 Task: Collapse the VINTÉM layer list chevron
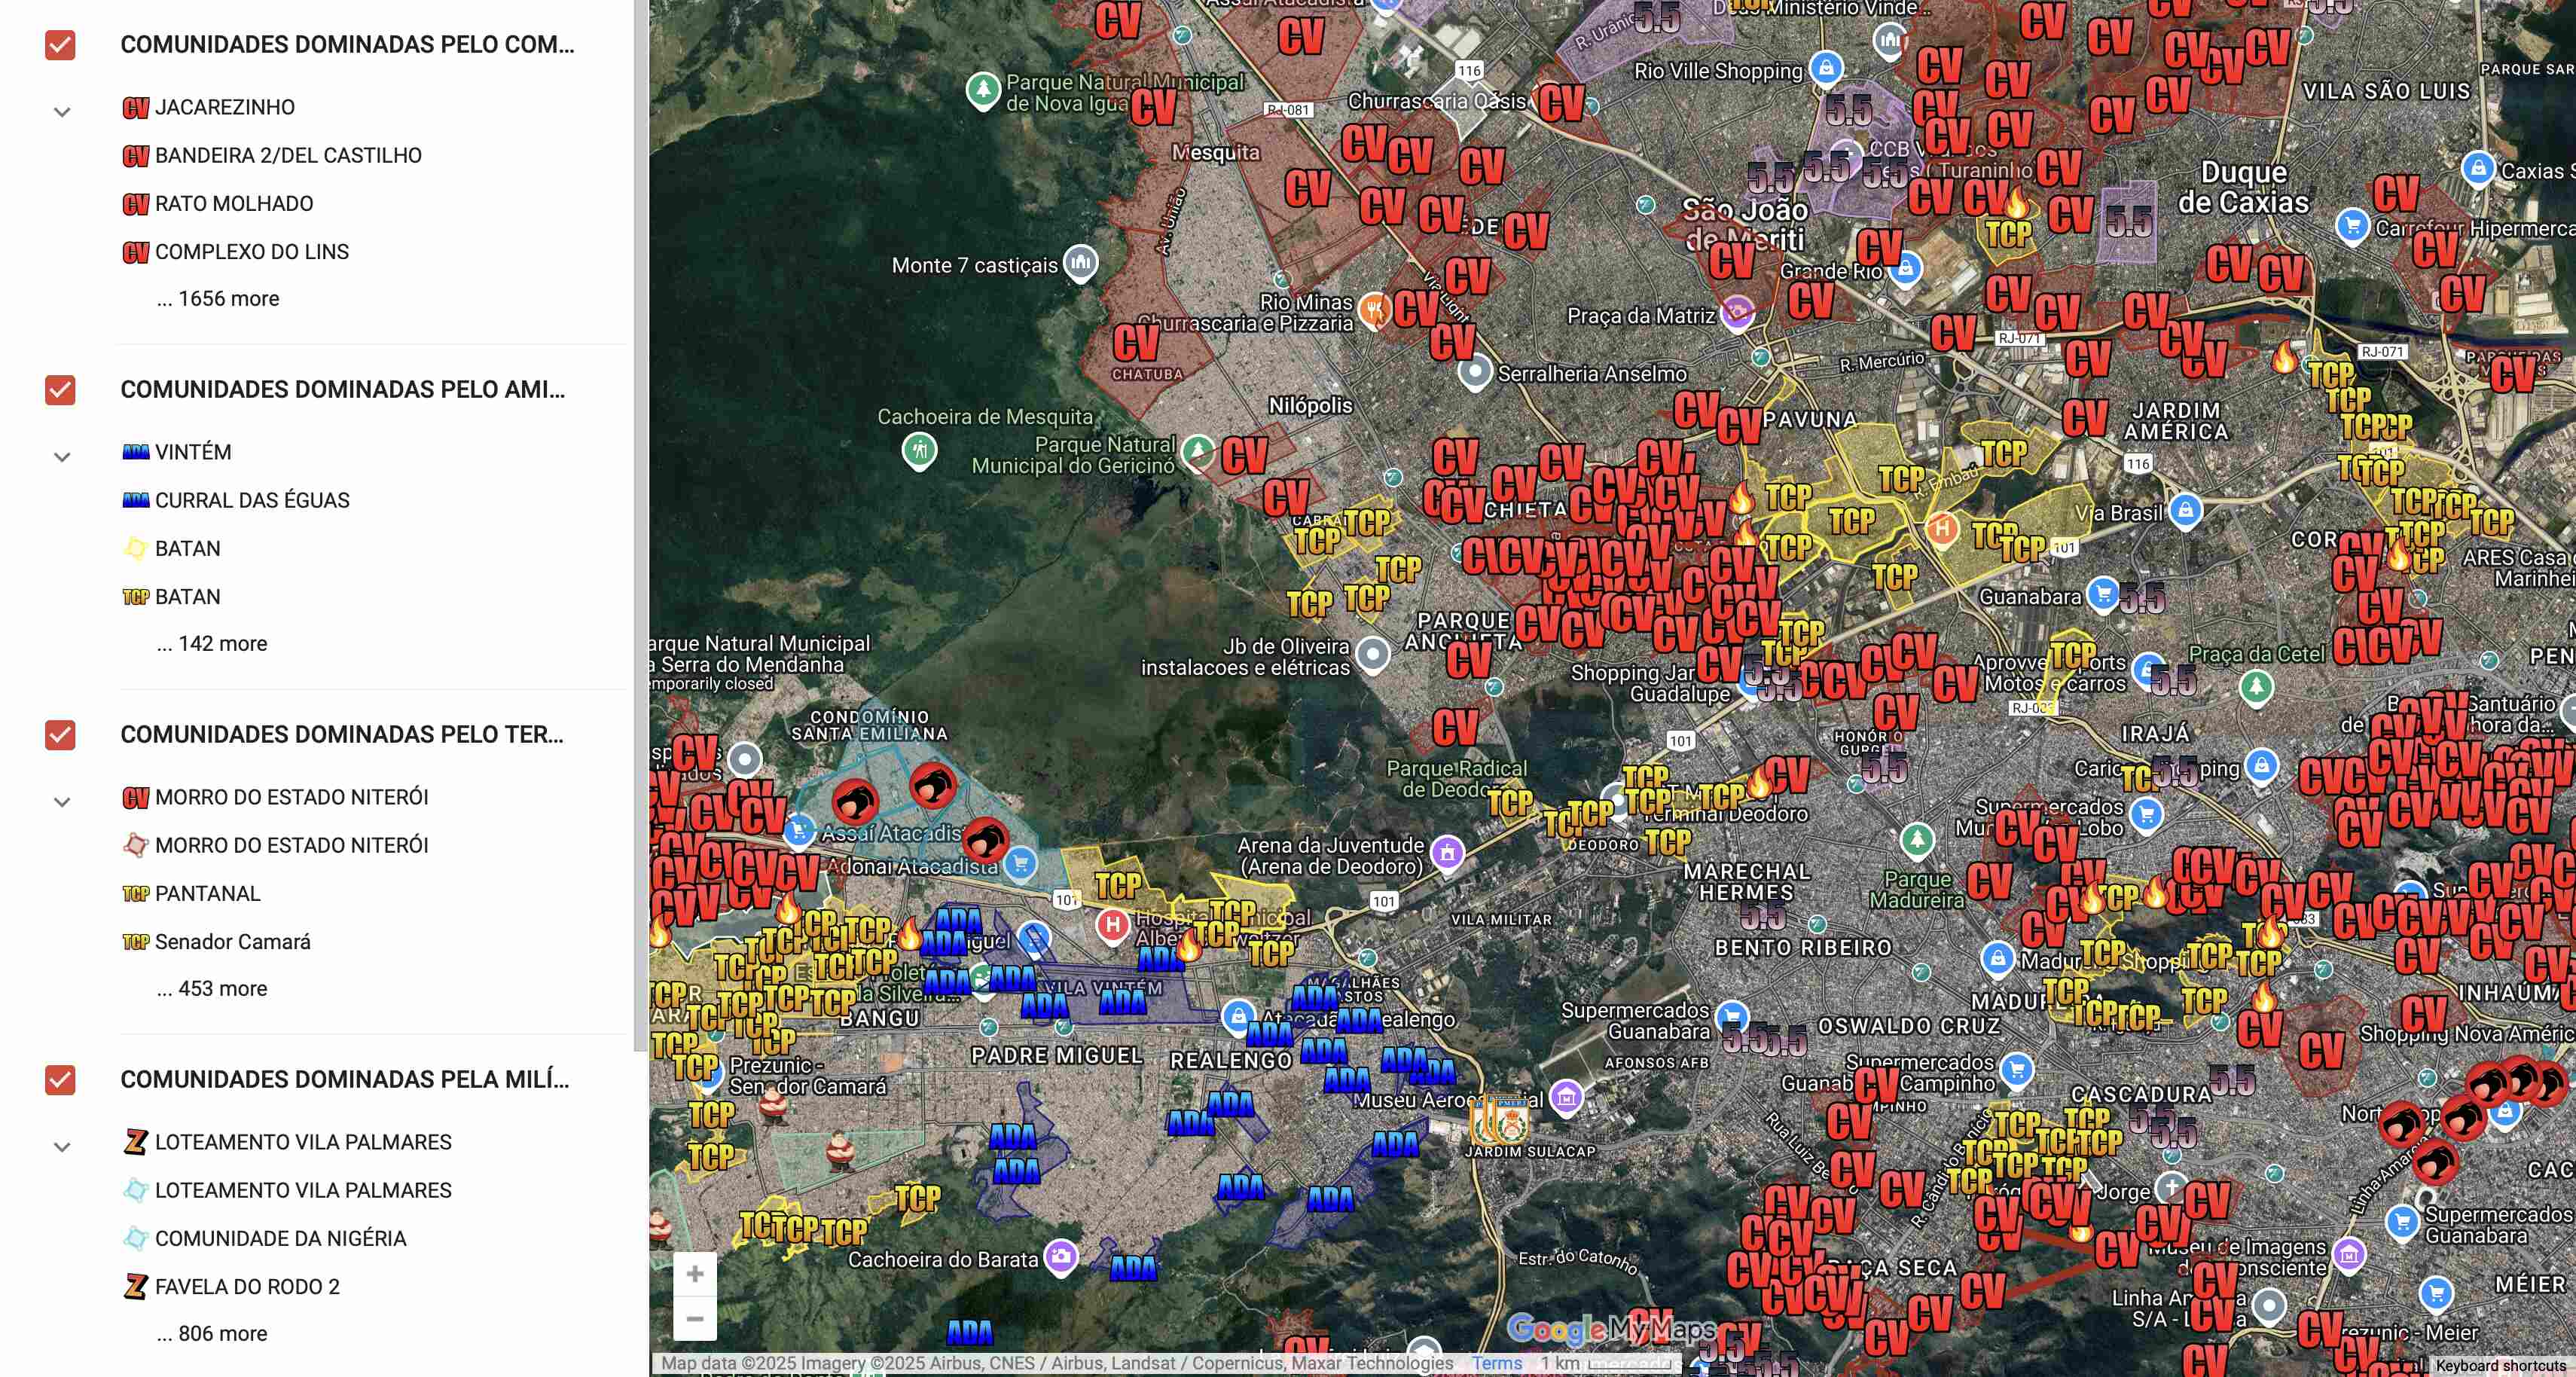click(62, 457)
